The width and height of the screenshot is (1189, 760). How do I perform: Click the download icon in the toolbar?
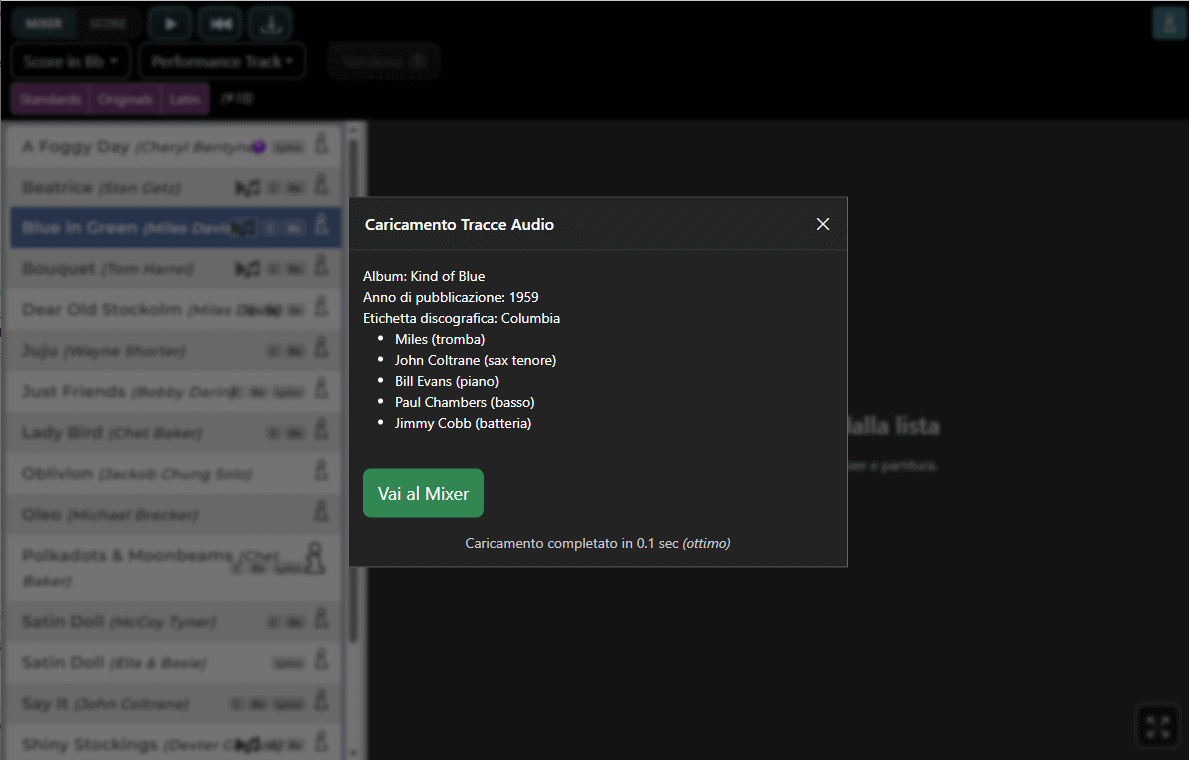click(x=271, y=24)
